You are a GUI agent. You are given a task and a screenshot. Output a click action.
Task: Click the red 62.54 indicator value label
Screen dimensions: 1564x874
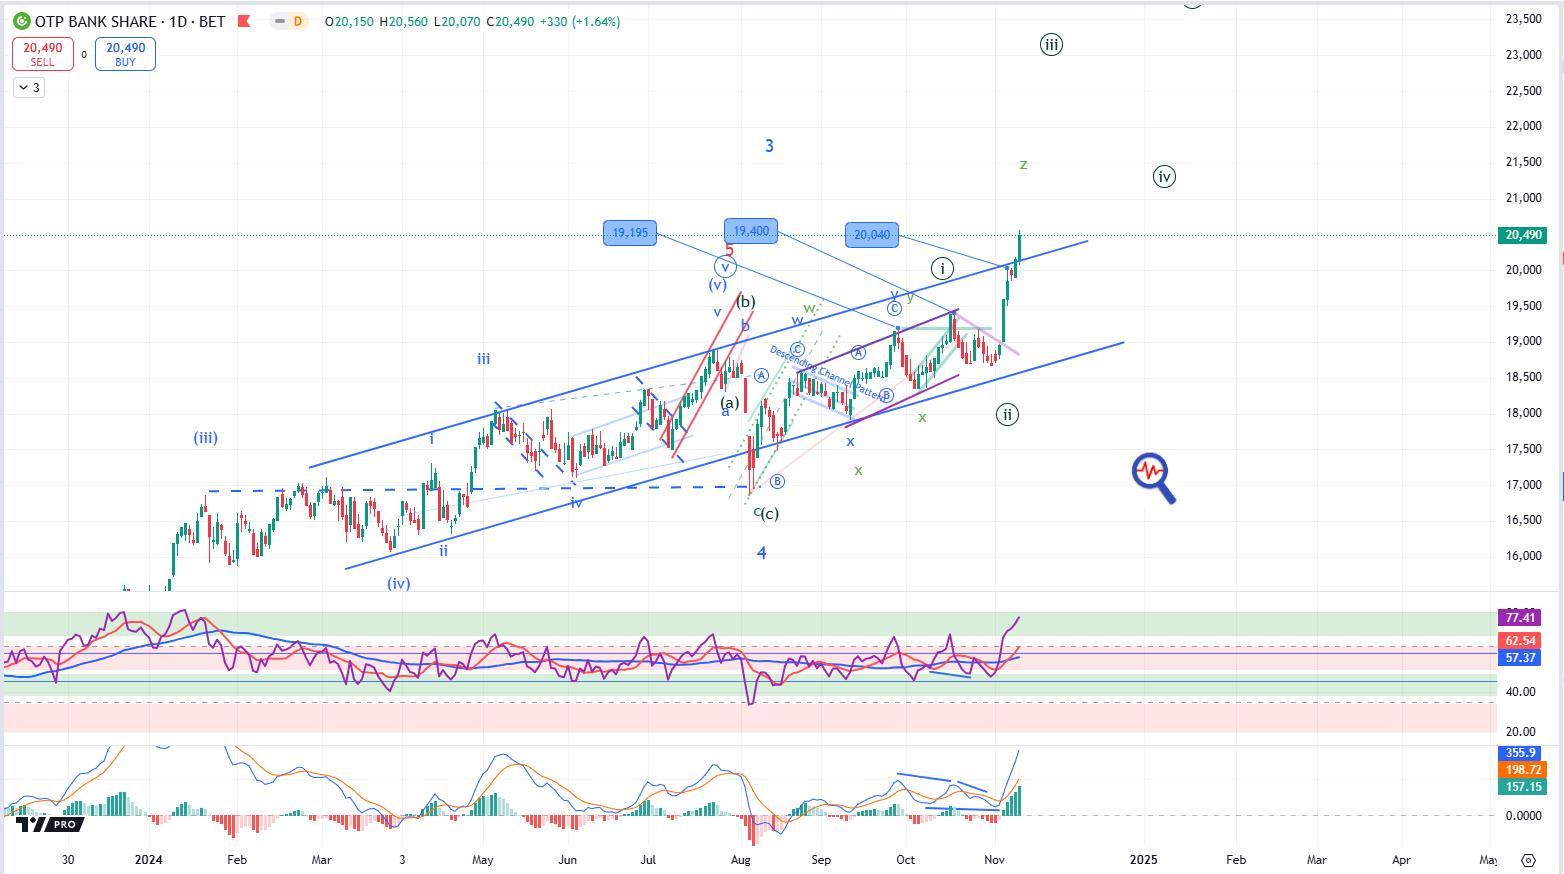tap(1519, 640)
